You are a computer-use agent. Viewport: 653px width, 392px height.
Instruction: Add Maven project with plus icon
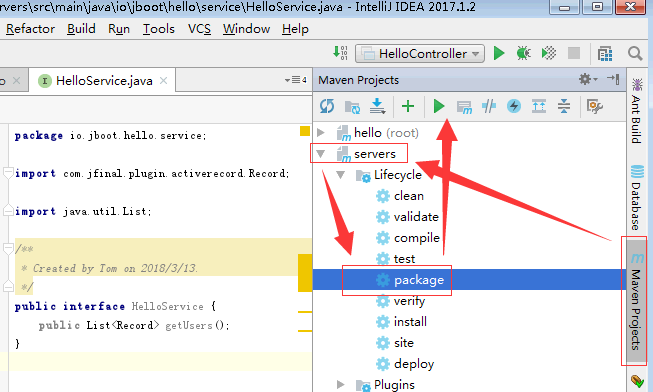pyautogui.click(x=408, y=106)
